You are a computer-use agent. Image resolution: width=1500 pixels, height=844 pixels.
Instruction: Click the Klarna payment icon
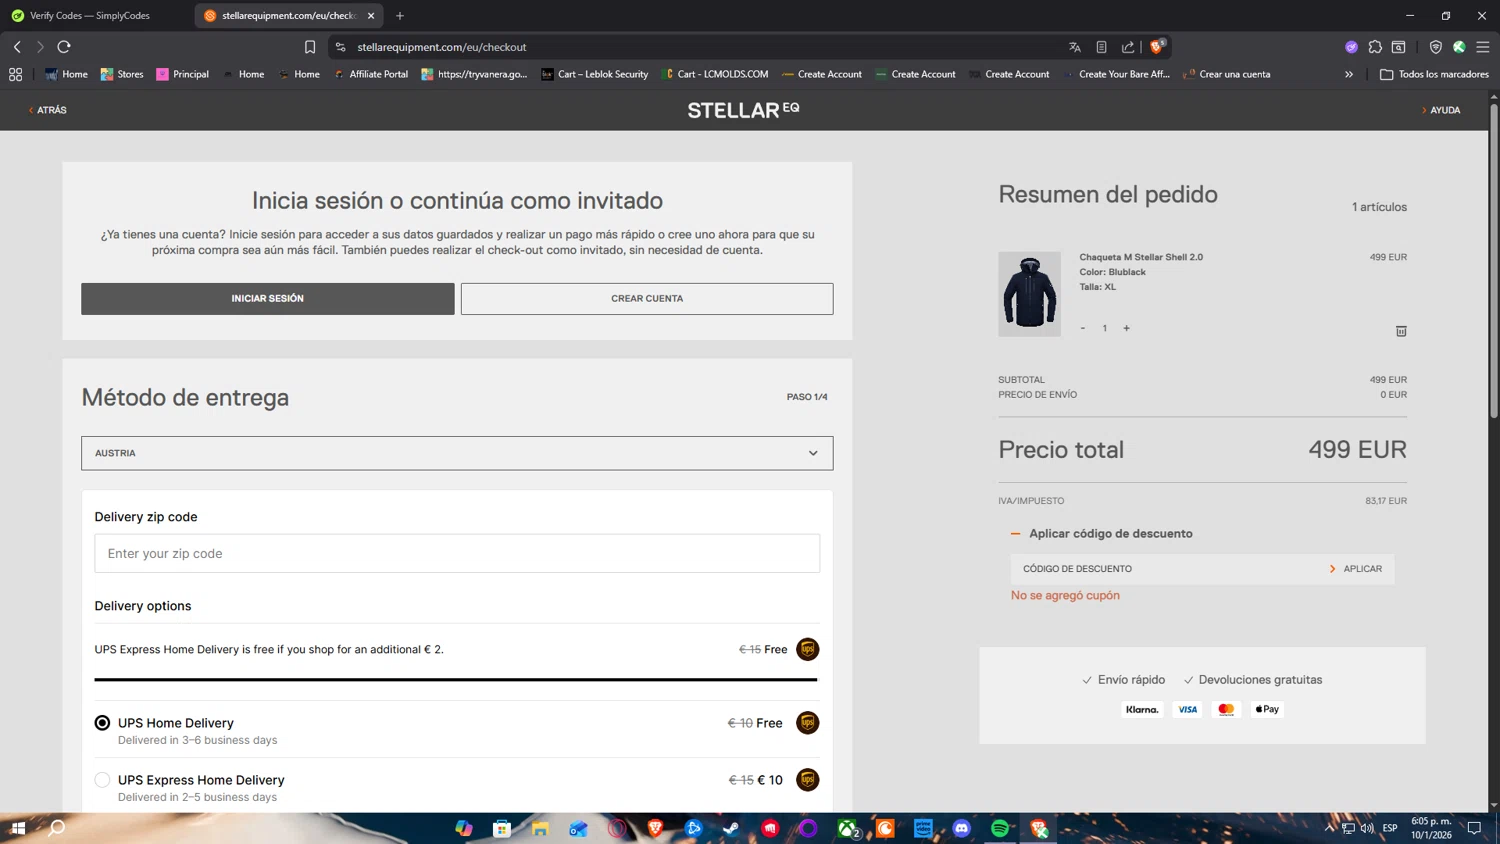pyautogui.click(x=1142, y=709)
